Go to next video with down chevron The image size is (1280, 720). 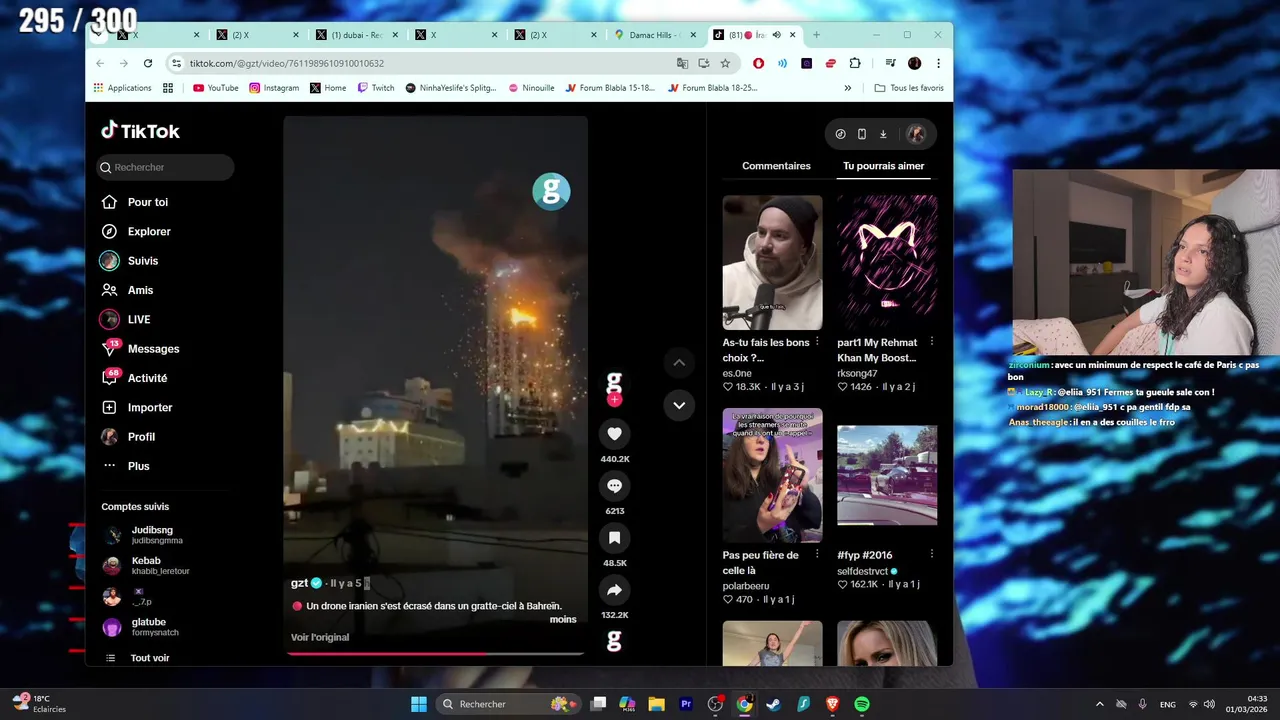(679, 405)
